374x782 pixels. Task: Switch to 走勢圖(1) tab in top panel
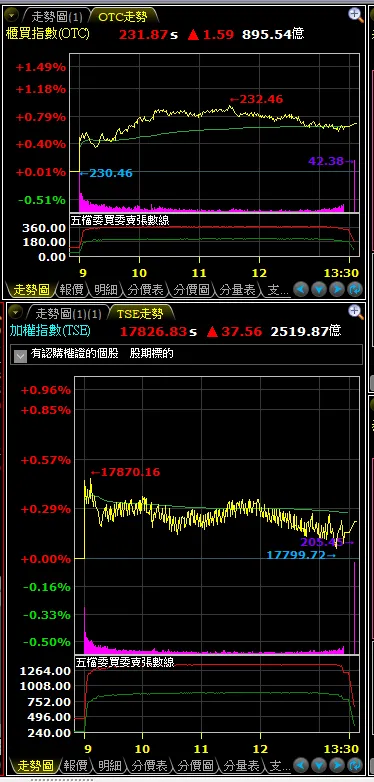point(56,16)
